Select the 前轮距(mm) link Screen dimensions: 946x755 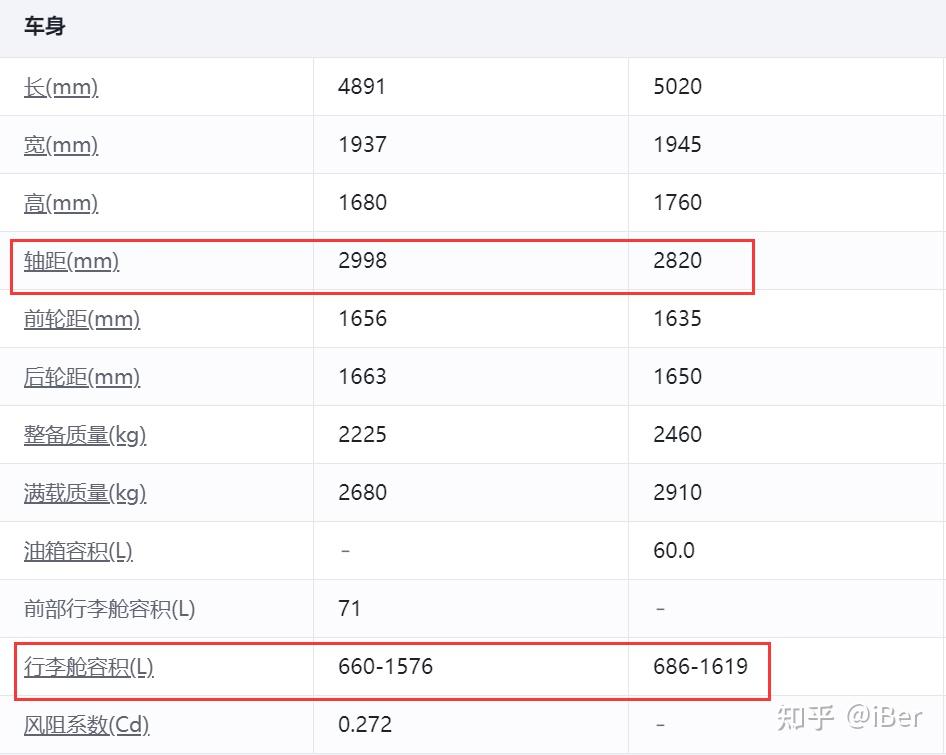coord(82,319)
